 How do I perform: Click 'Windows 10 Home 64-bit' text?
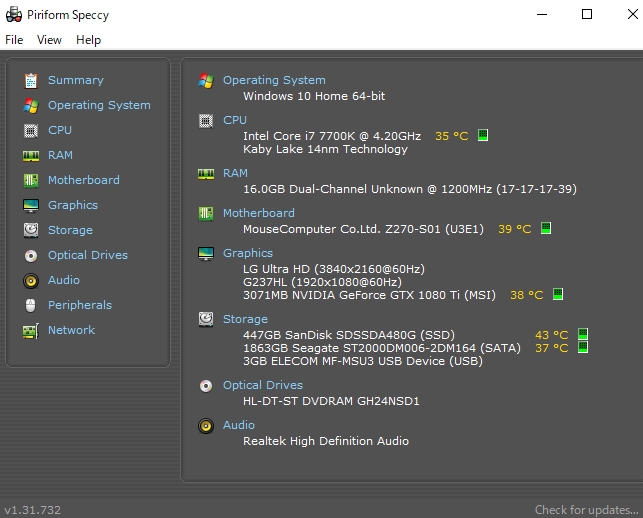pyautogui.click(x=314, y=96)
